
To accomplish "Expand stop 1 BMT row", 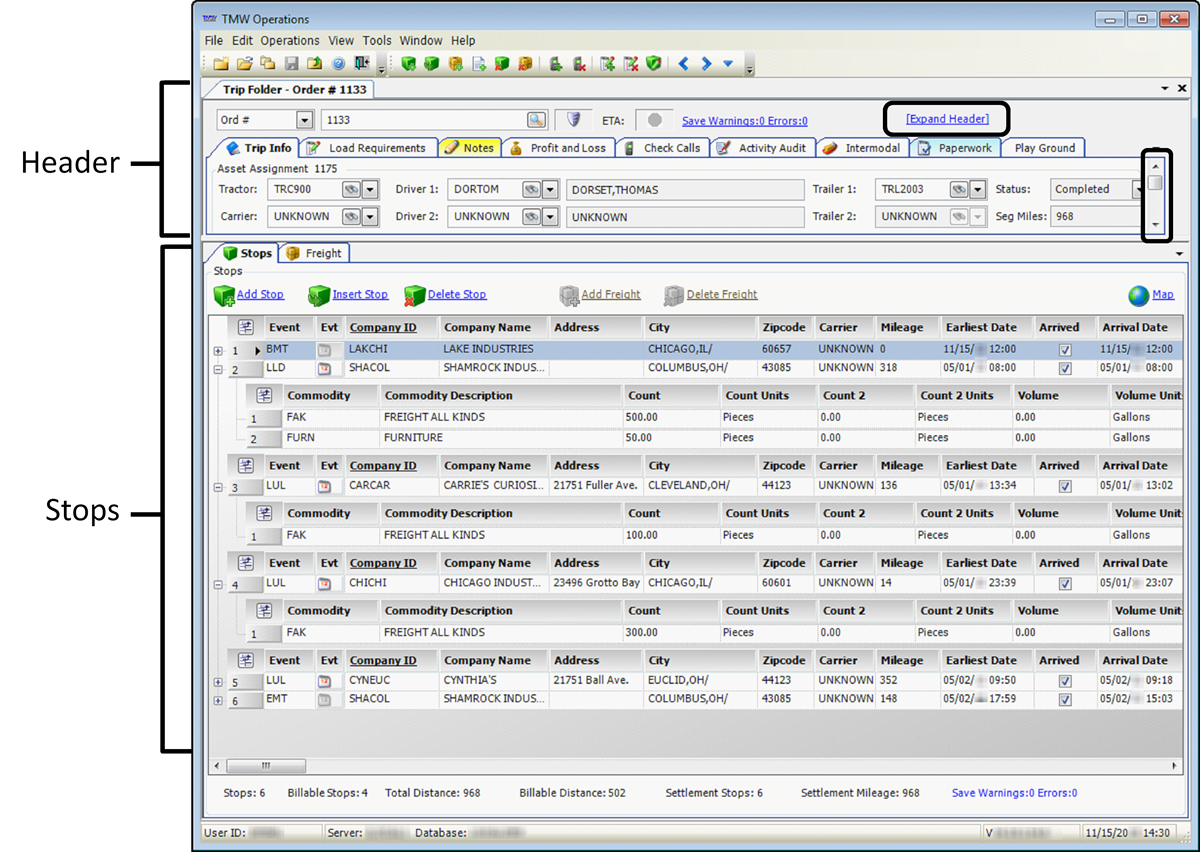I will coord(217,351).
